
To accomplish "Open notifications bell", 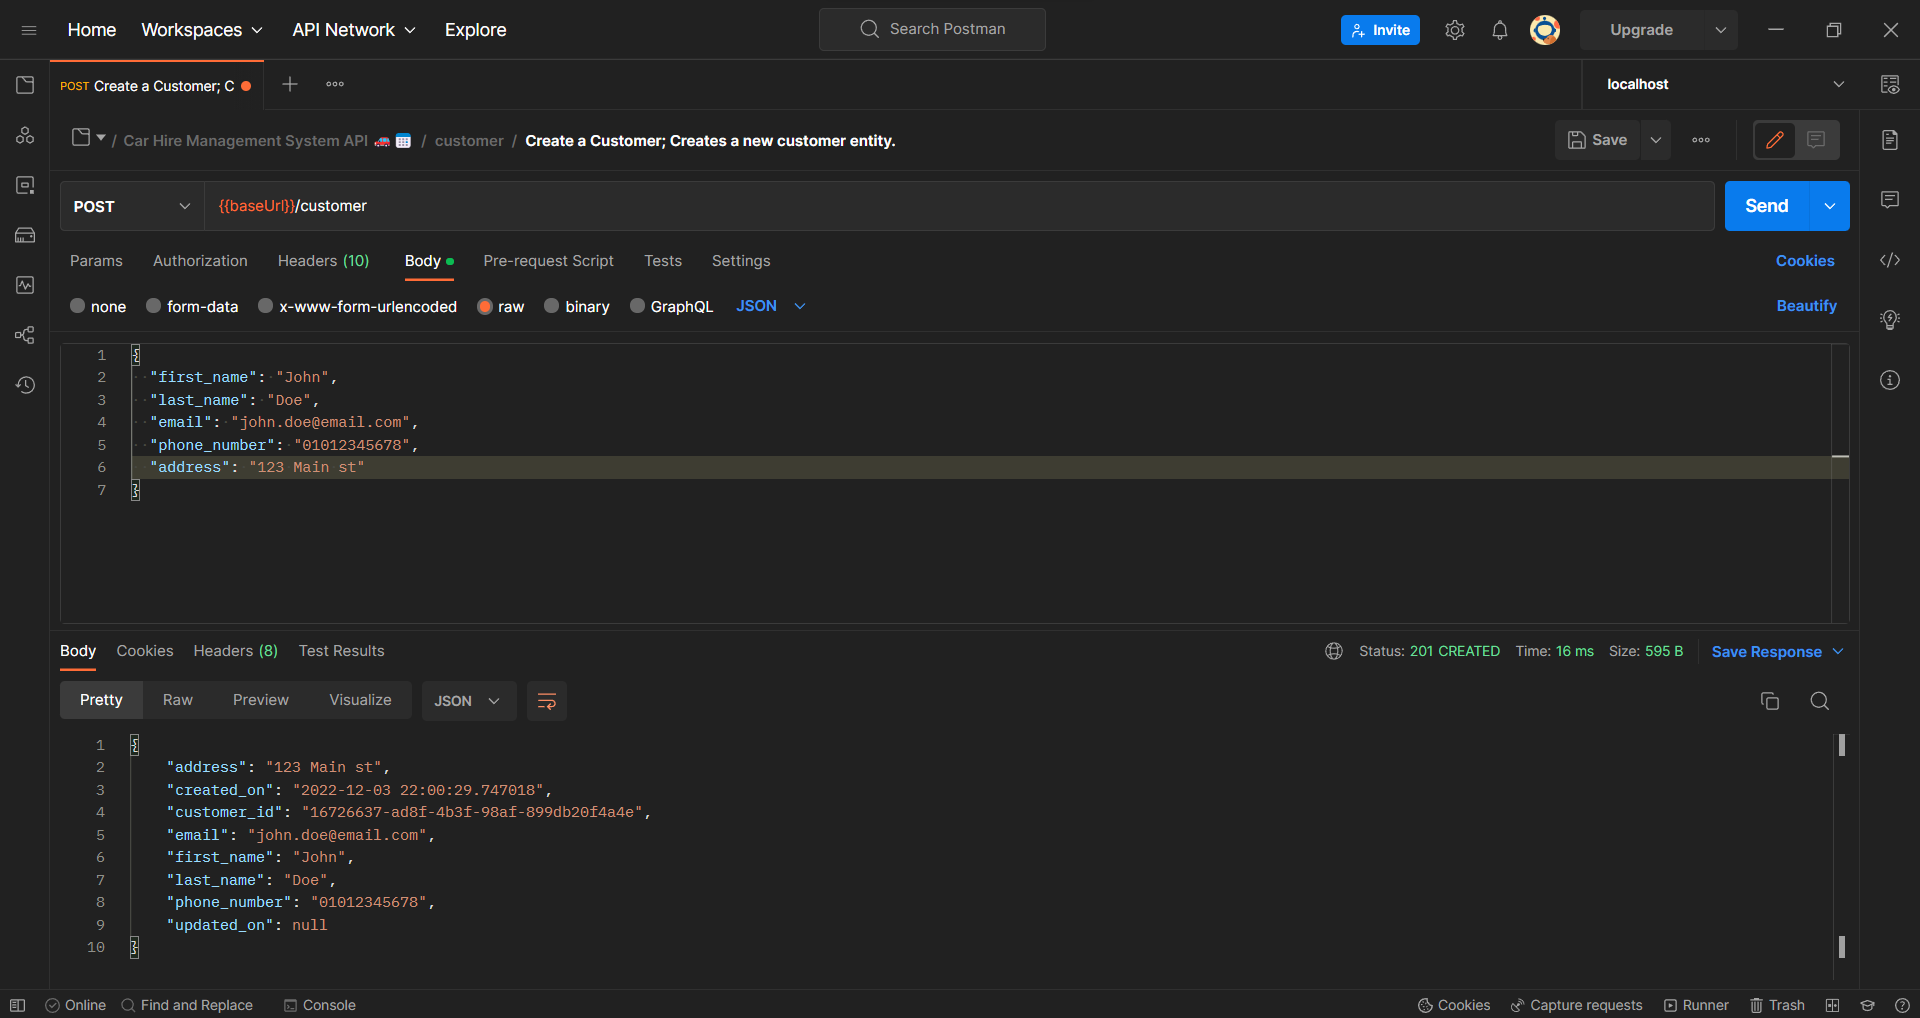I will (1500, 30).
